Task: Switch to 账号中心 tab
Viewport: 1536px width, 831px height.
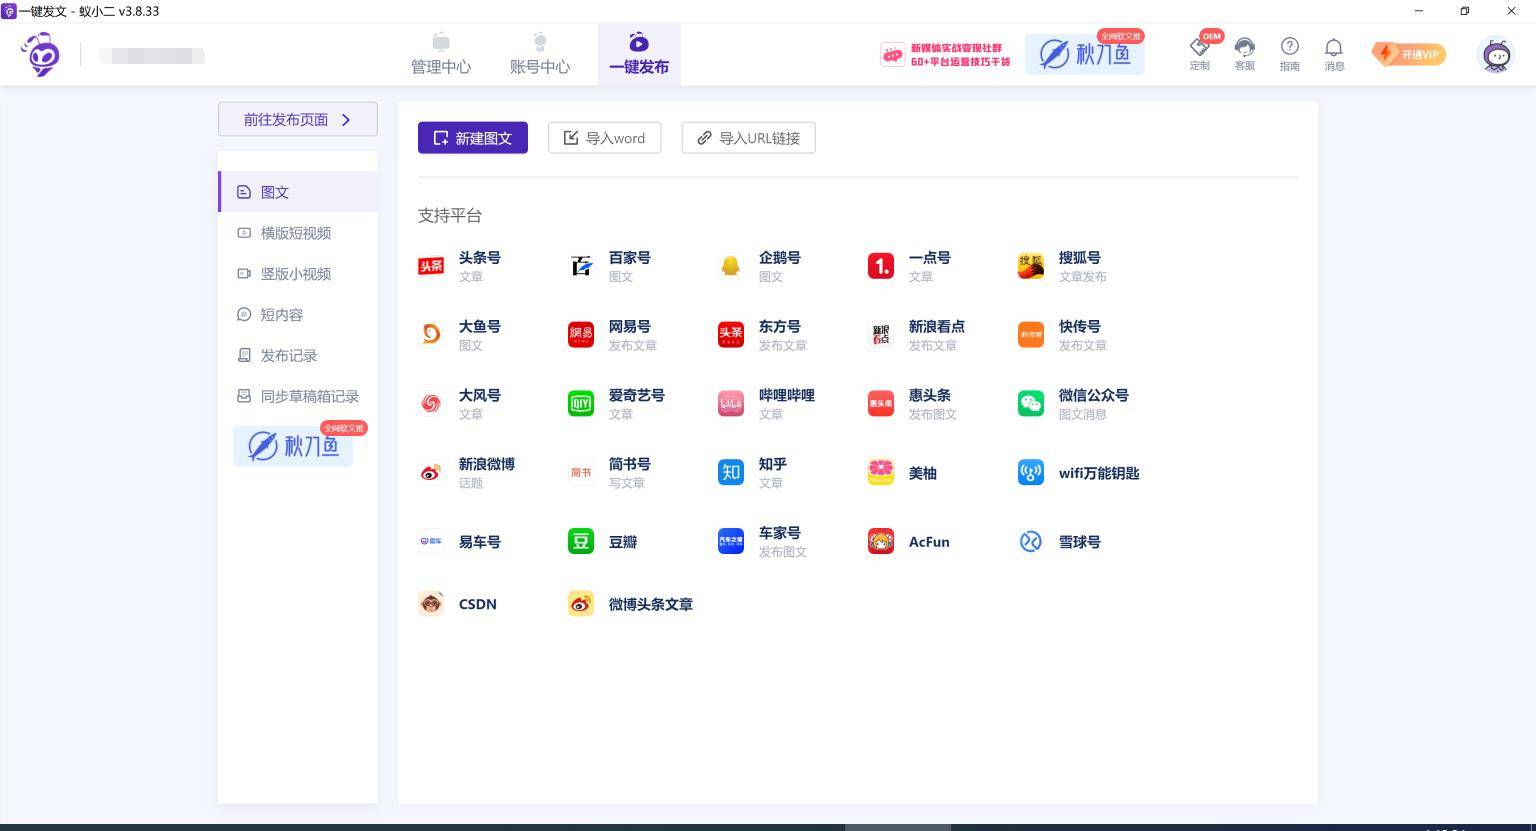Action: (x=540, y=54)
